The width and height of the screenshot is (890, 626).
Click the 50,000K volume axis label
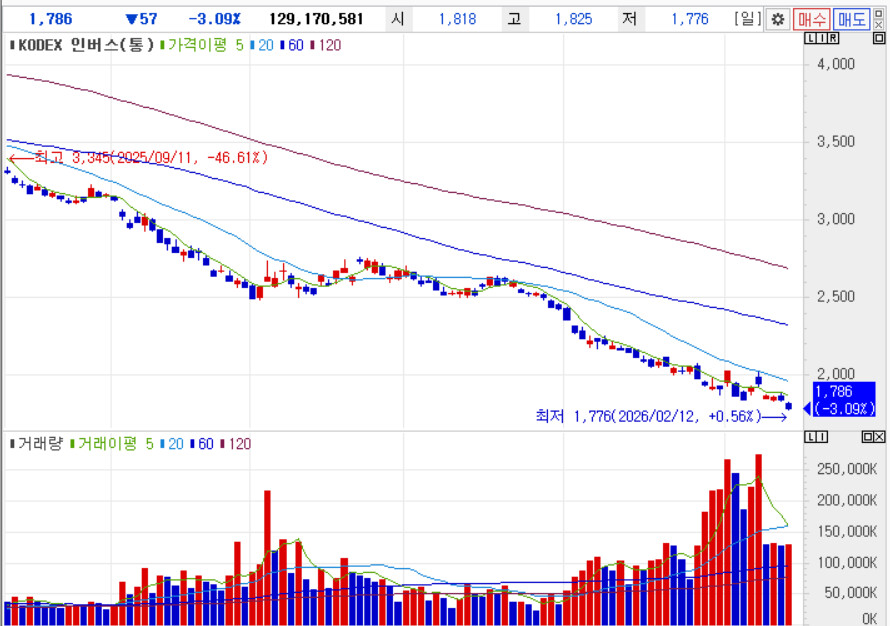click(x=851, y=593)
